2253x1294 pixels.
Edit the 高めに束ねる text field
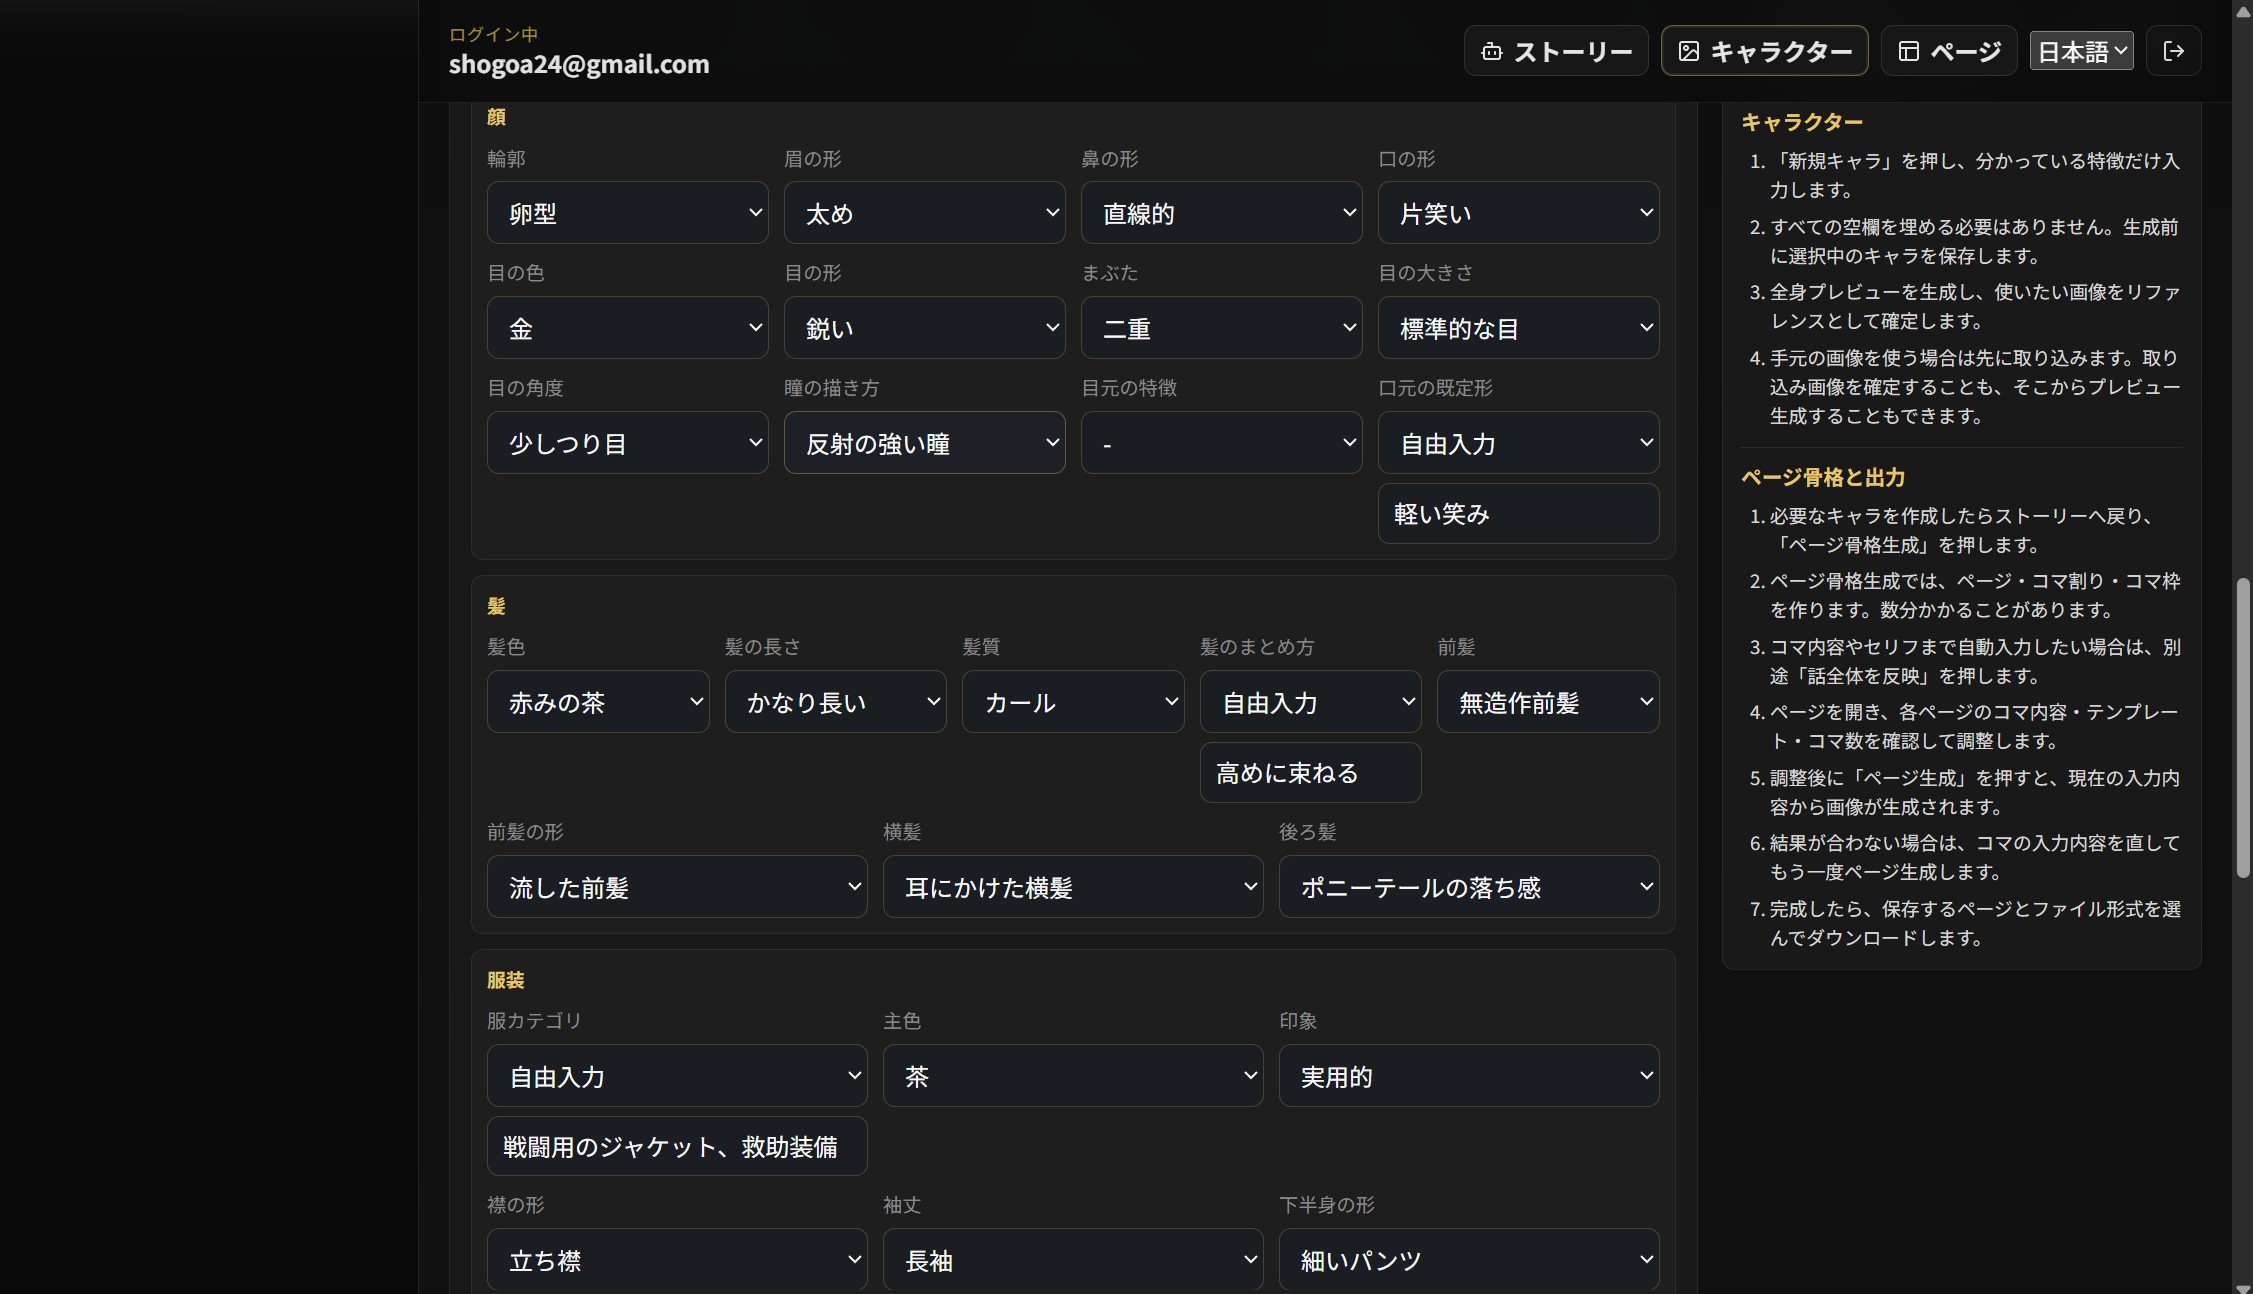click(x=1310, y=773)
